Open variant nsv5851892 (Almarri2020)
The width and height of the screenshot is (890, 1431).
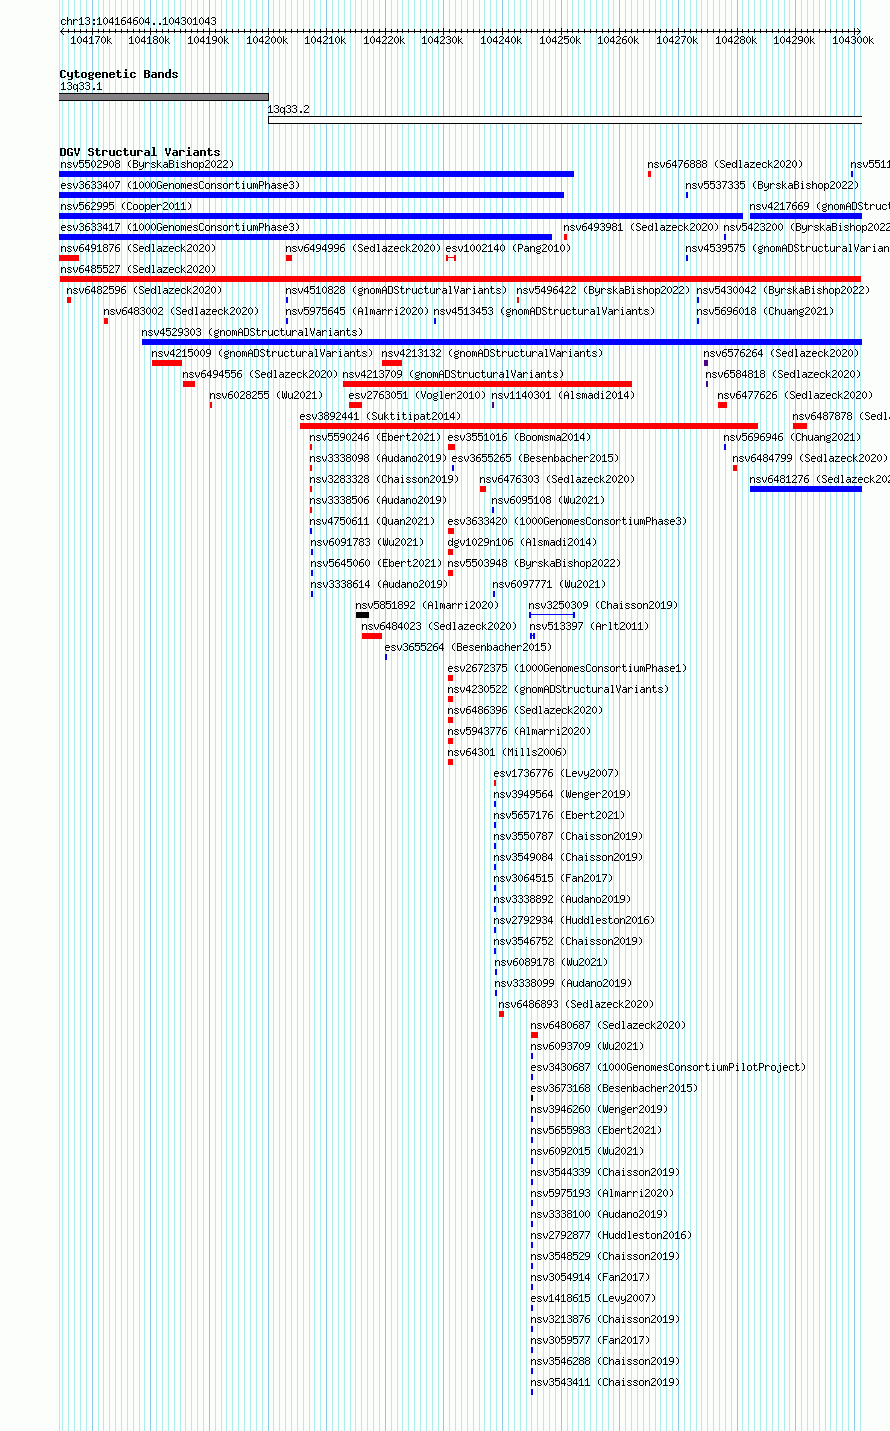point(362,615)
